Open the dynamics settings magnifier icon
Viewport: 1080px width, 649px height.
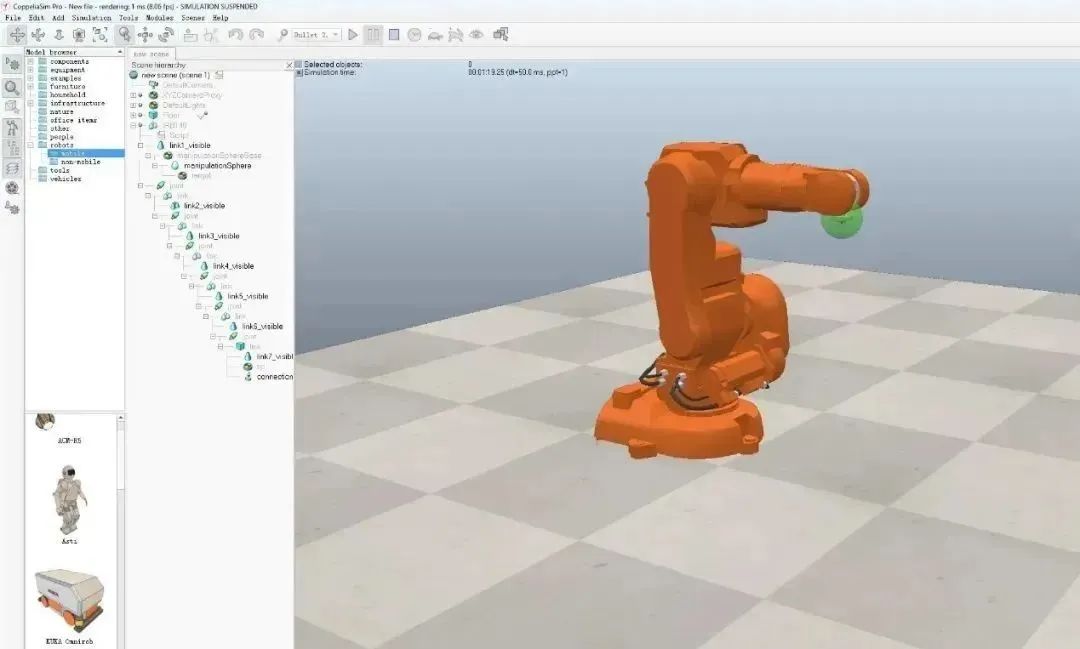(x=282, y=34)
